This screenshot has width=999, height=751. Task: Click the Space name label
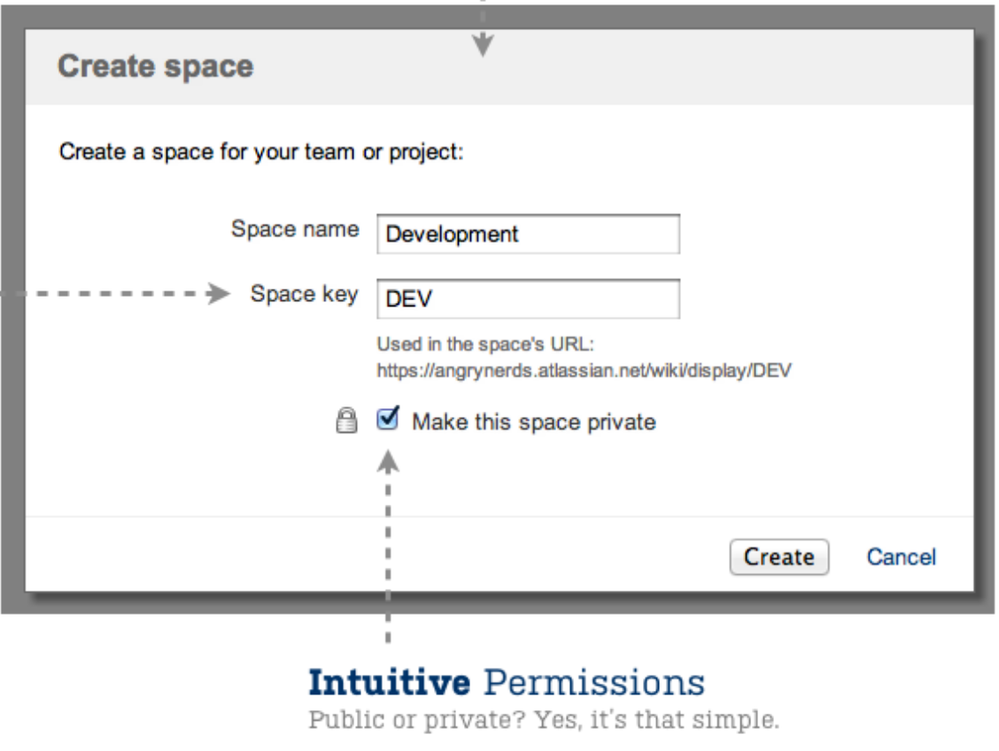[295, 229]
